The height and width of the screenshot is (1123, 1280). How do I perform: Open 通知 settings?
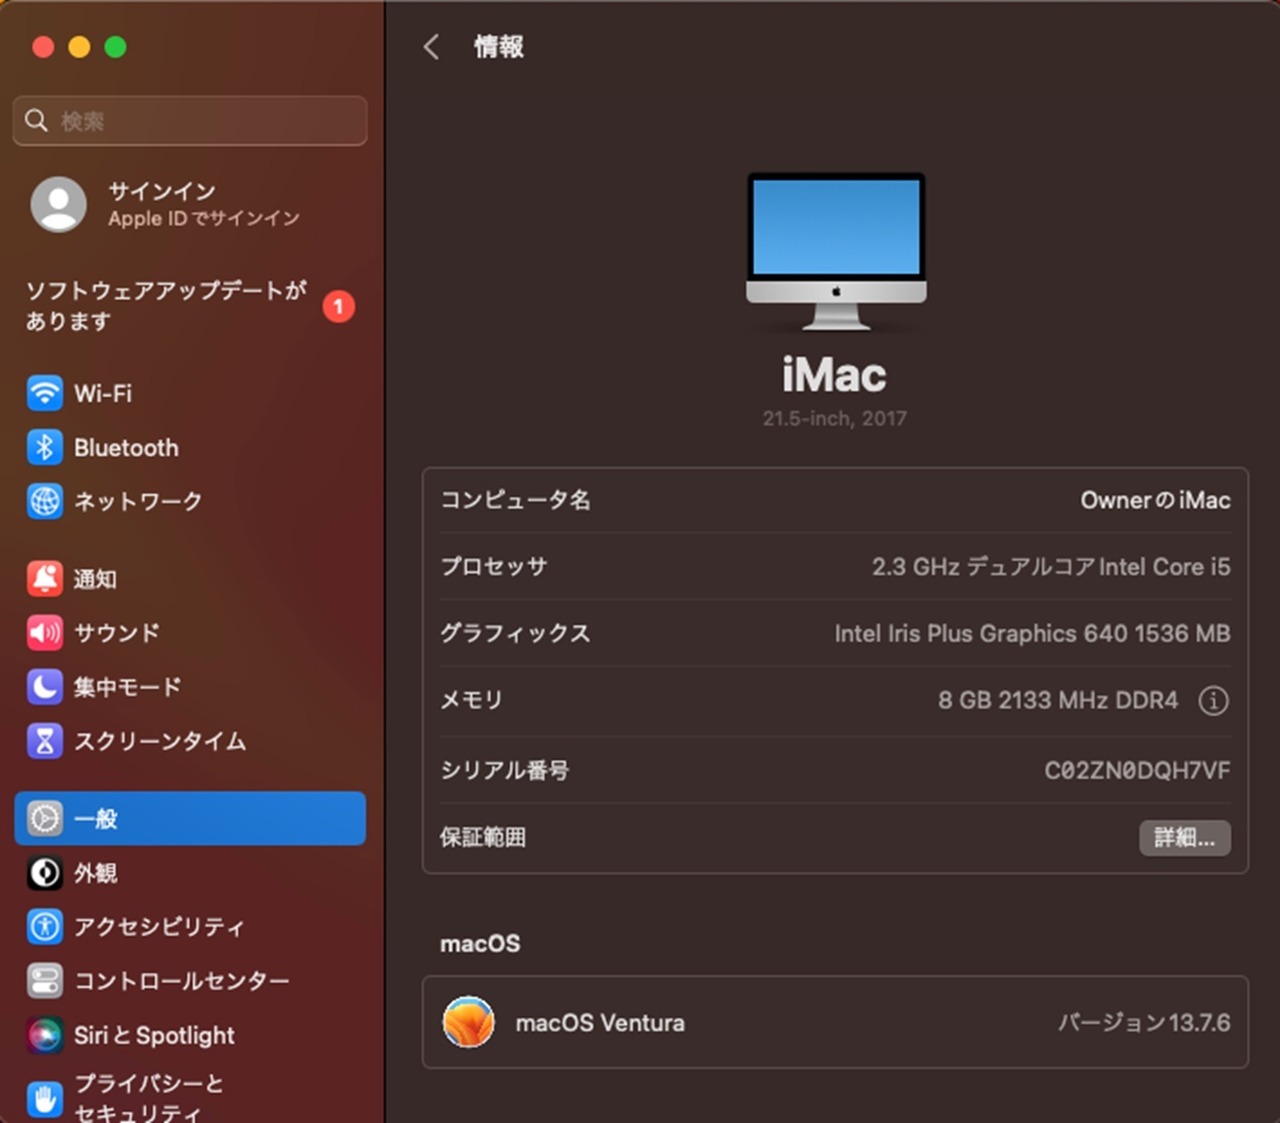[95, 578]
